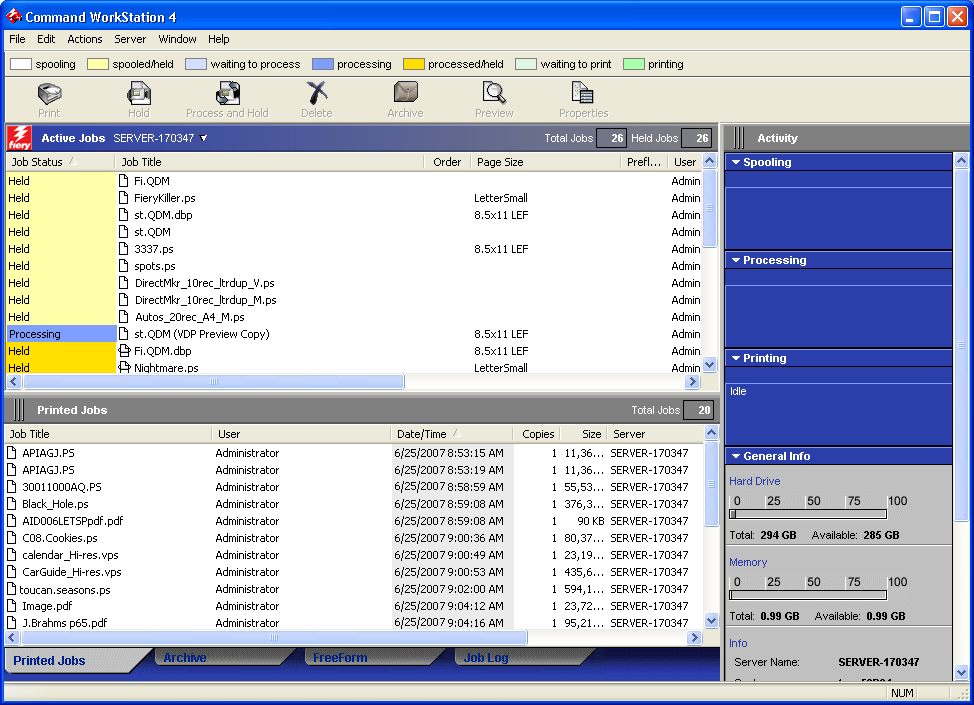Open the Actions menu
Screen dimensions: 974x705
pos(84,39)
